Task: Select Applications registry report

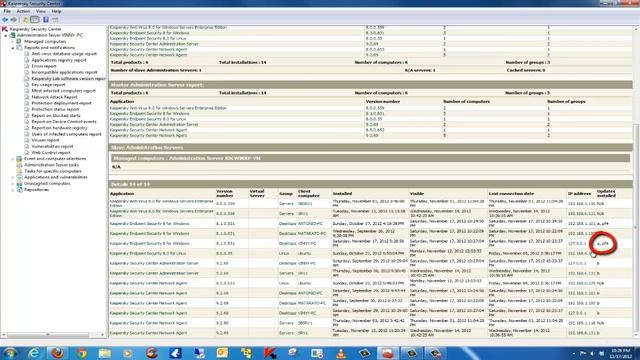Action: click(x=59, y=60)
